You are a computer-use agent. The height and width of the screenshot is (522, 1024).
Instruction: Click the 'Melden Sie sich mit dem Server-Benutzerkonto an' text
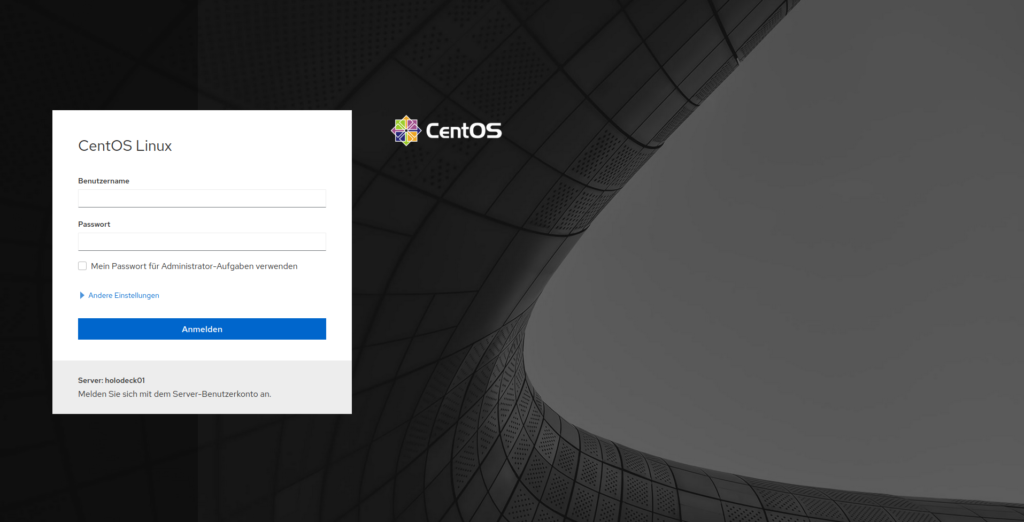(x=174, y=395)
